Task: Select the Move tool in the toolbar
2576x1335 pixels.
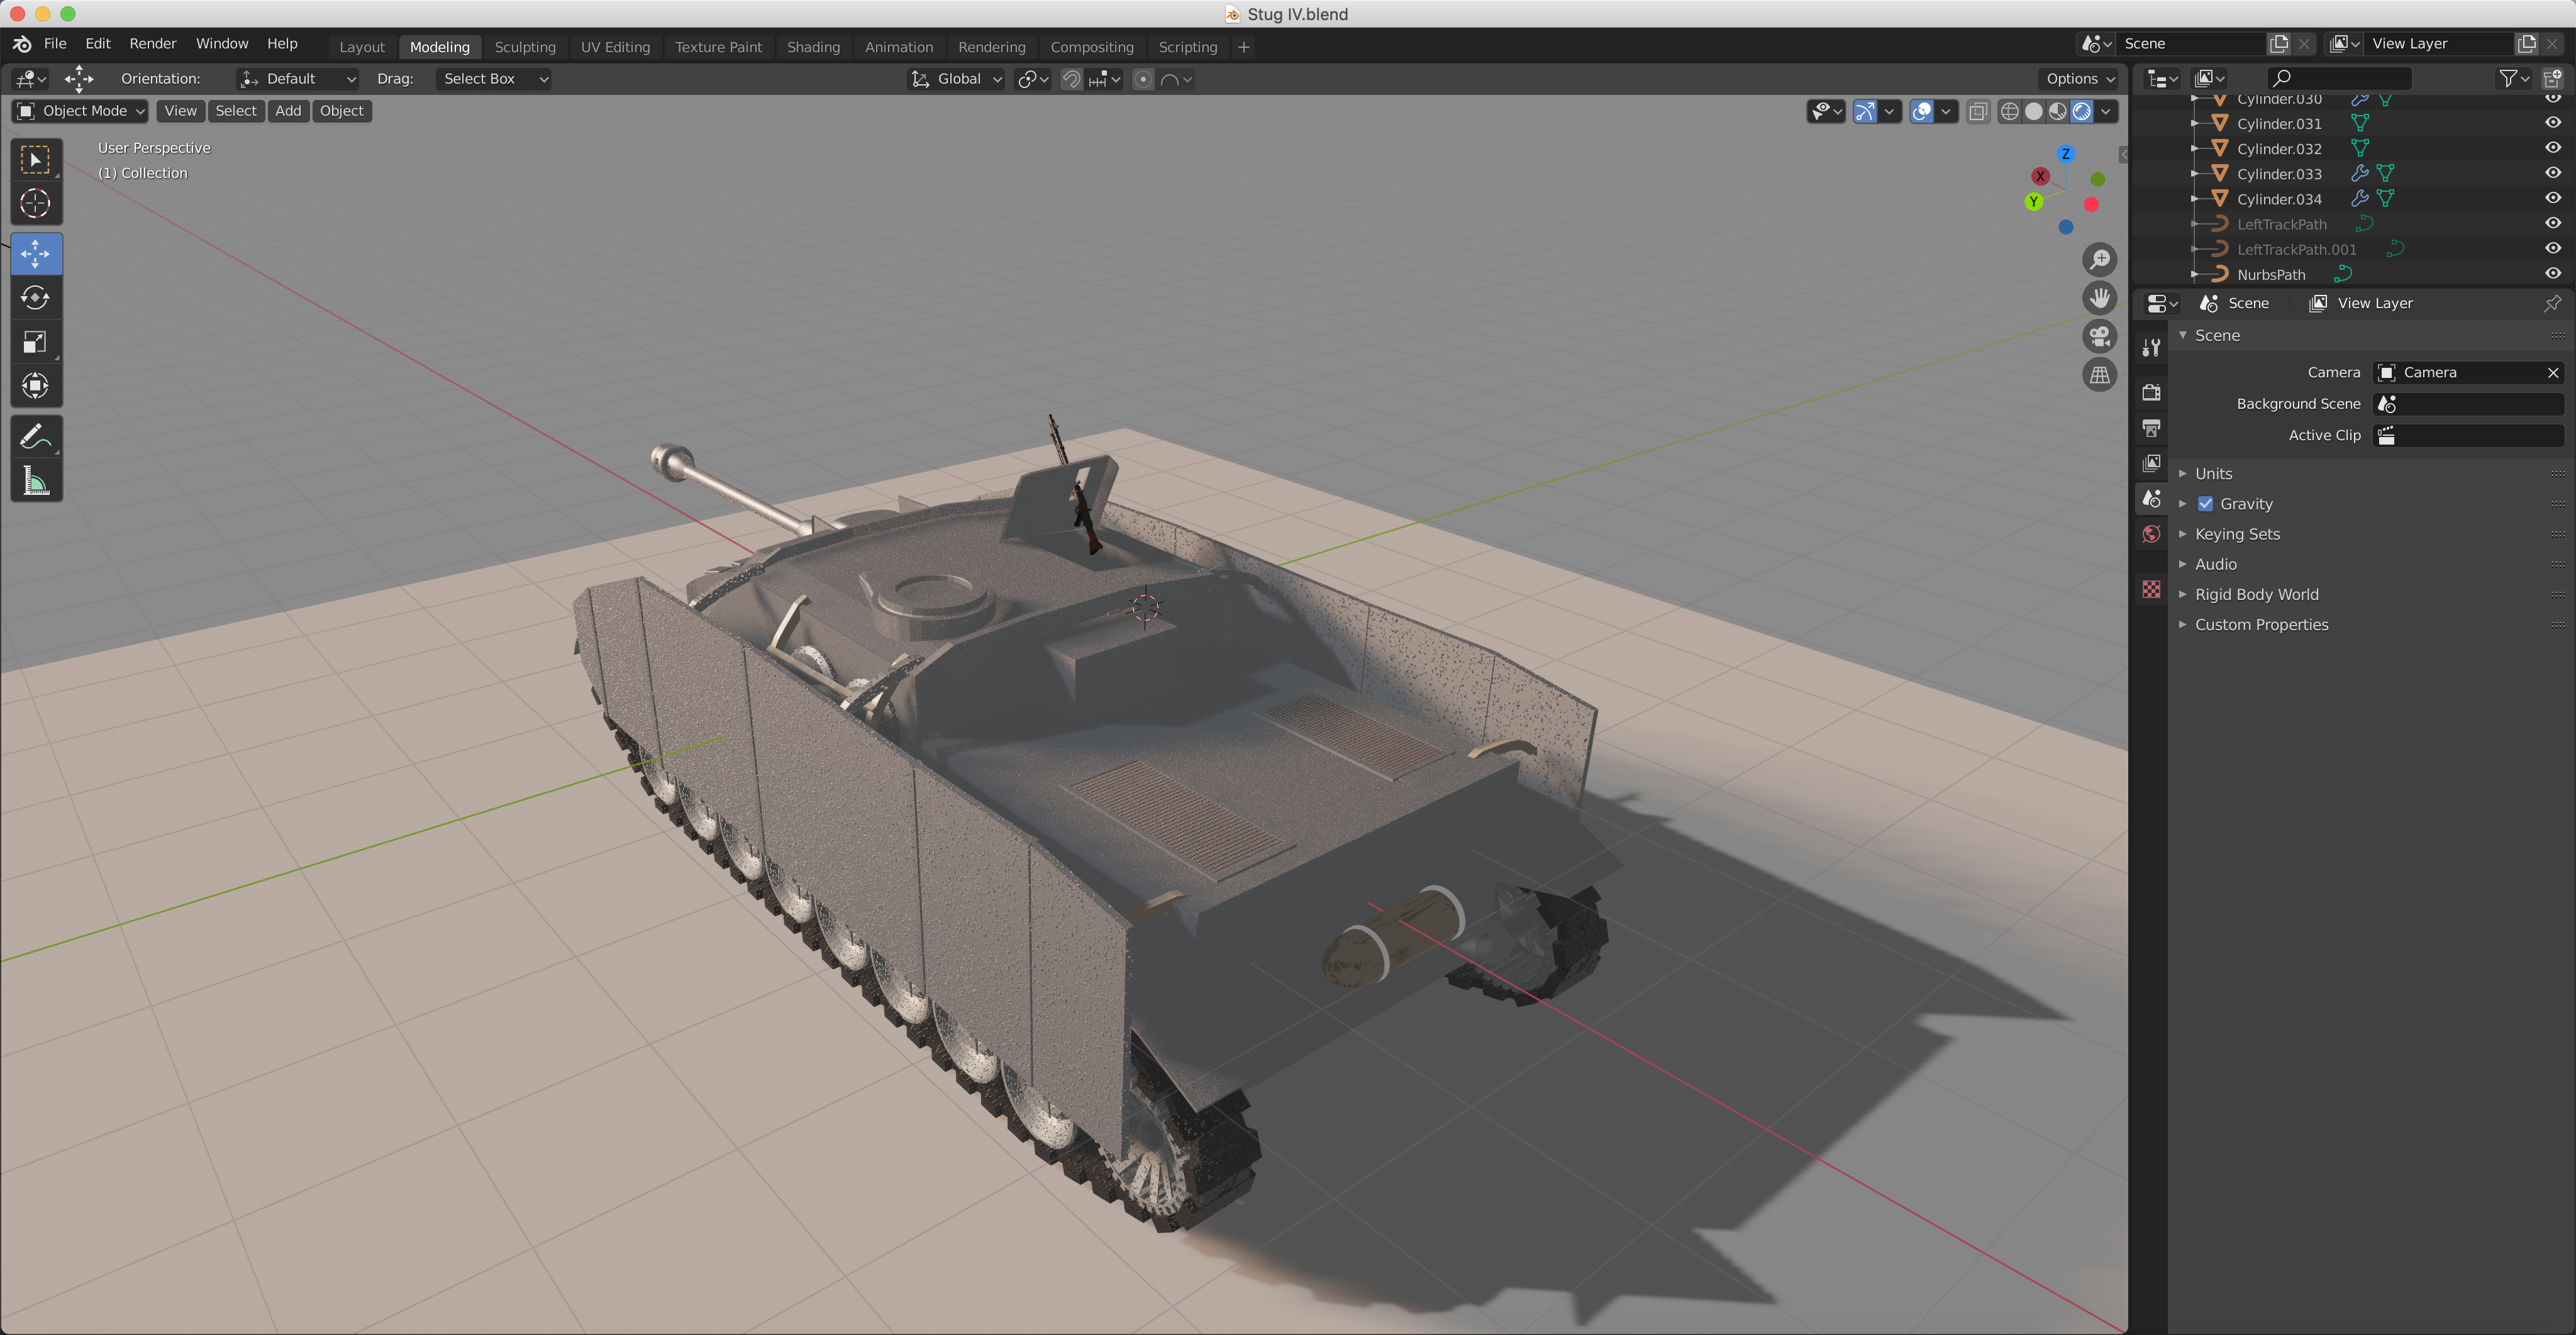Action: pyautogui.click(x=36, y=253)
